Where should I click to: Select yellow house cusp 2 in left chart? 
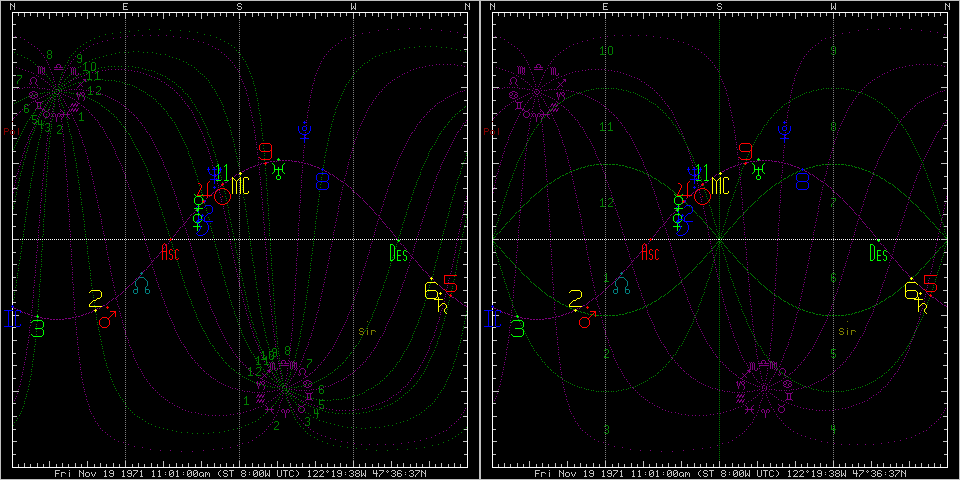tap(96, 299)
